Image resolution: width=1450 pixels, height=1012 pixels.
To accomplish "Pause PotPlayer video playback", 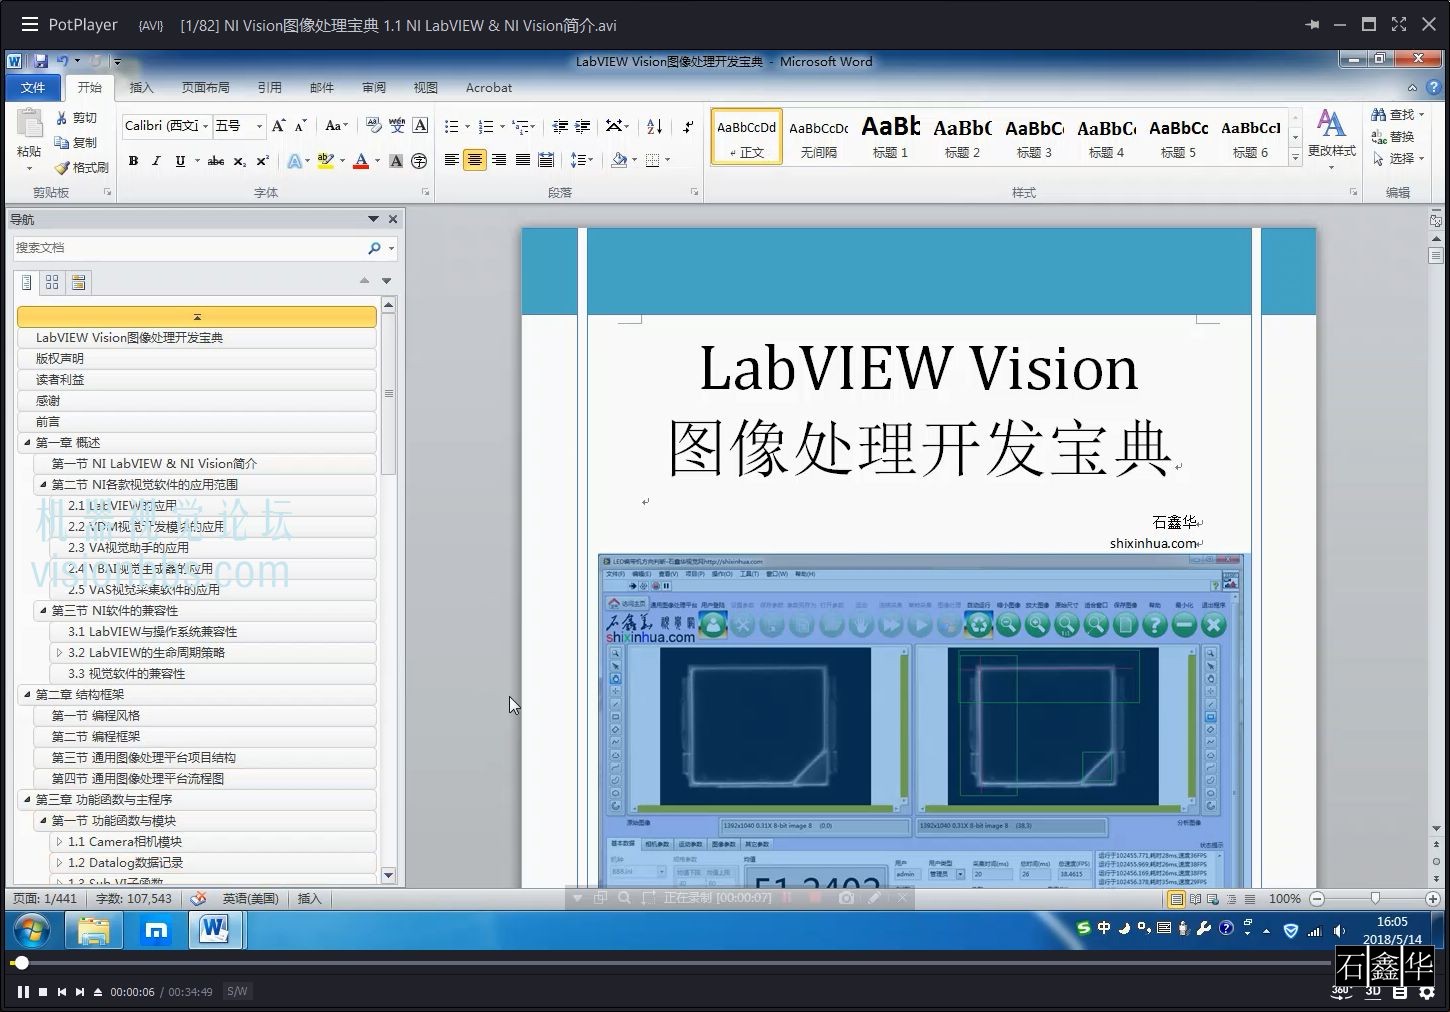I will click(x=23, y=992).
